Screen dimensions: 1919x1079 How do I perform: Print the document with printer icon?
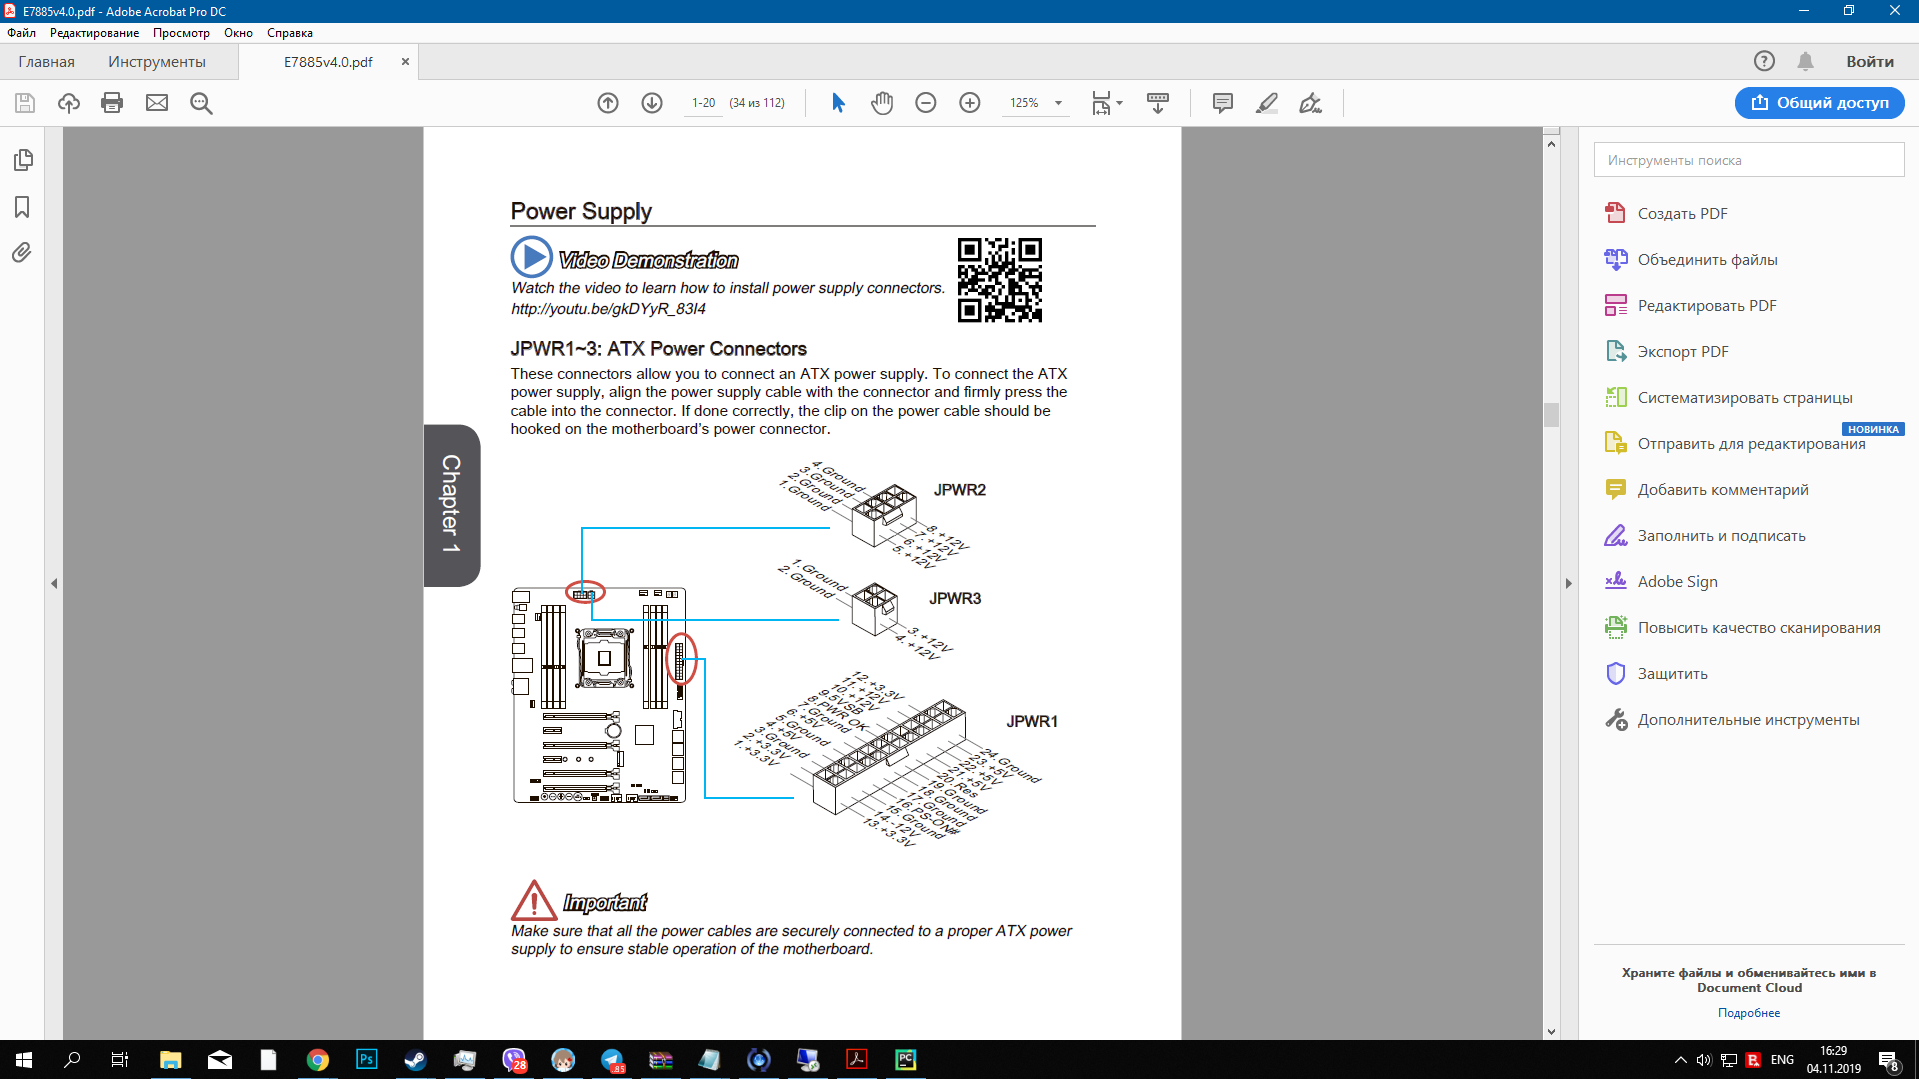tap(112, 103)
